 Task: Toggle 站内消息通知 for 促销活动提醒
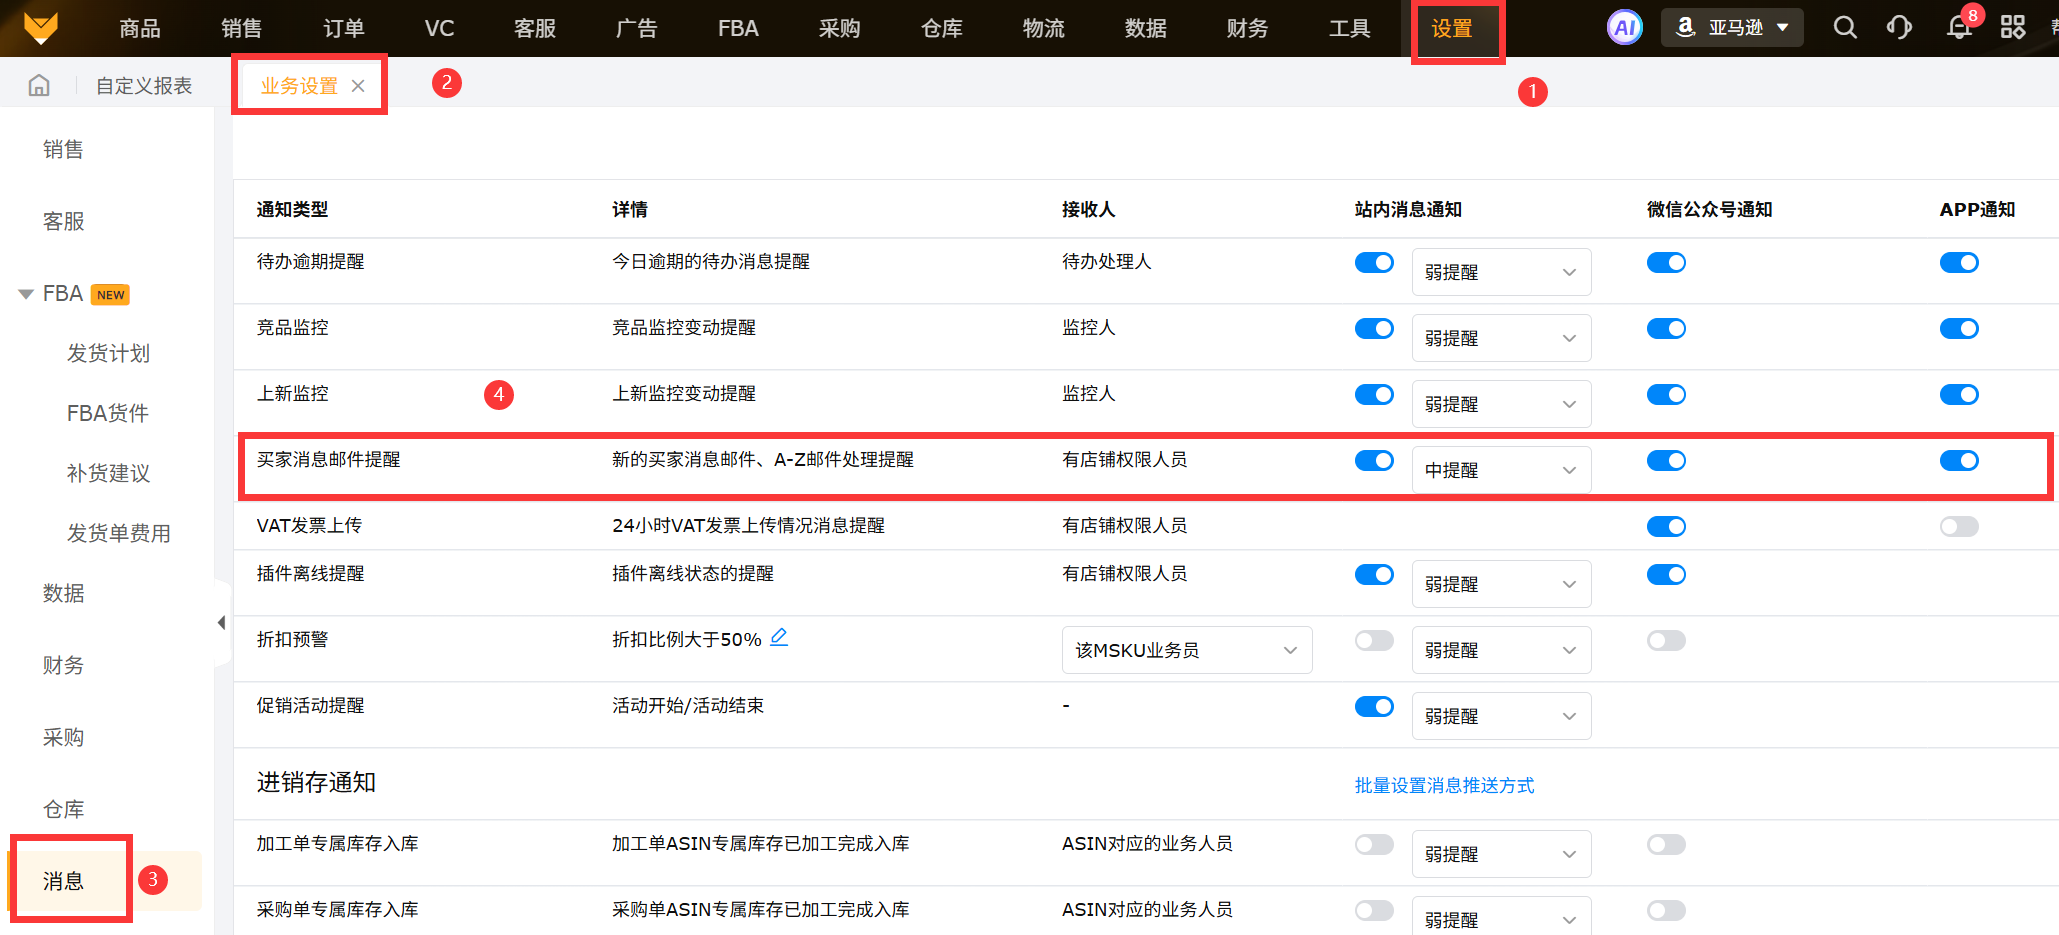(x=1374, y=706)
